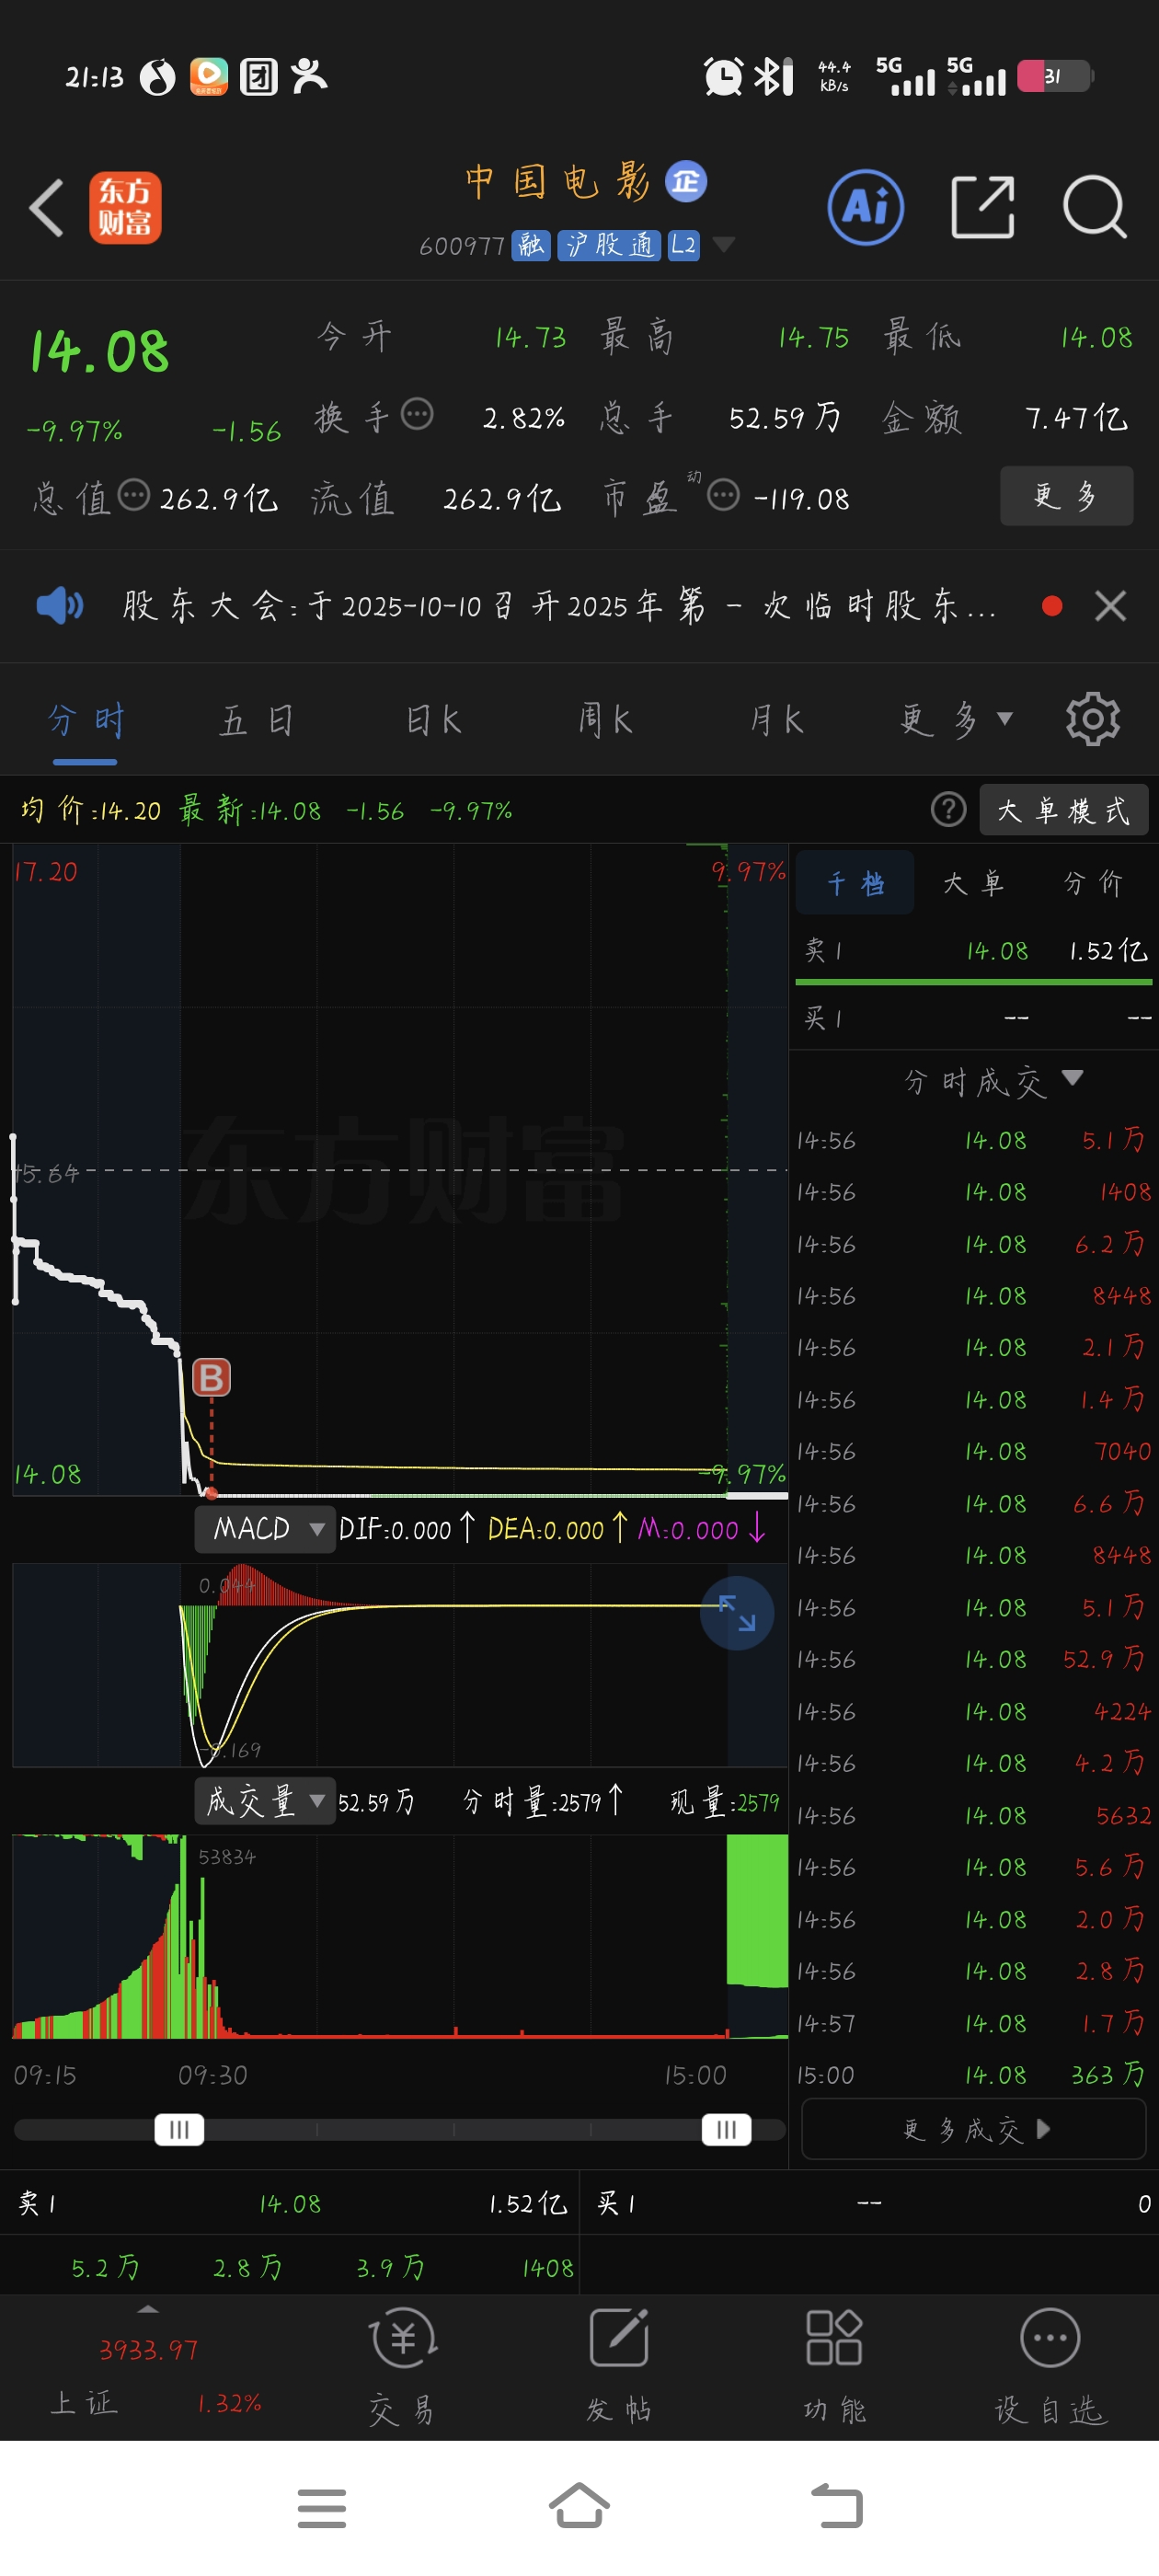The image size is (1159, 2576).
Task: Tap the 融 margin tag
Action: click(531, 245)
